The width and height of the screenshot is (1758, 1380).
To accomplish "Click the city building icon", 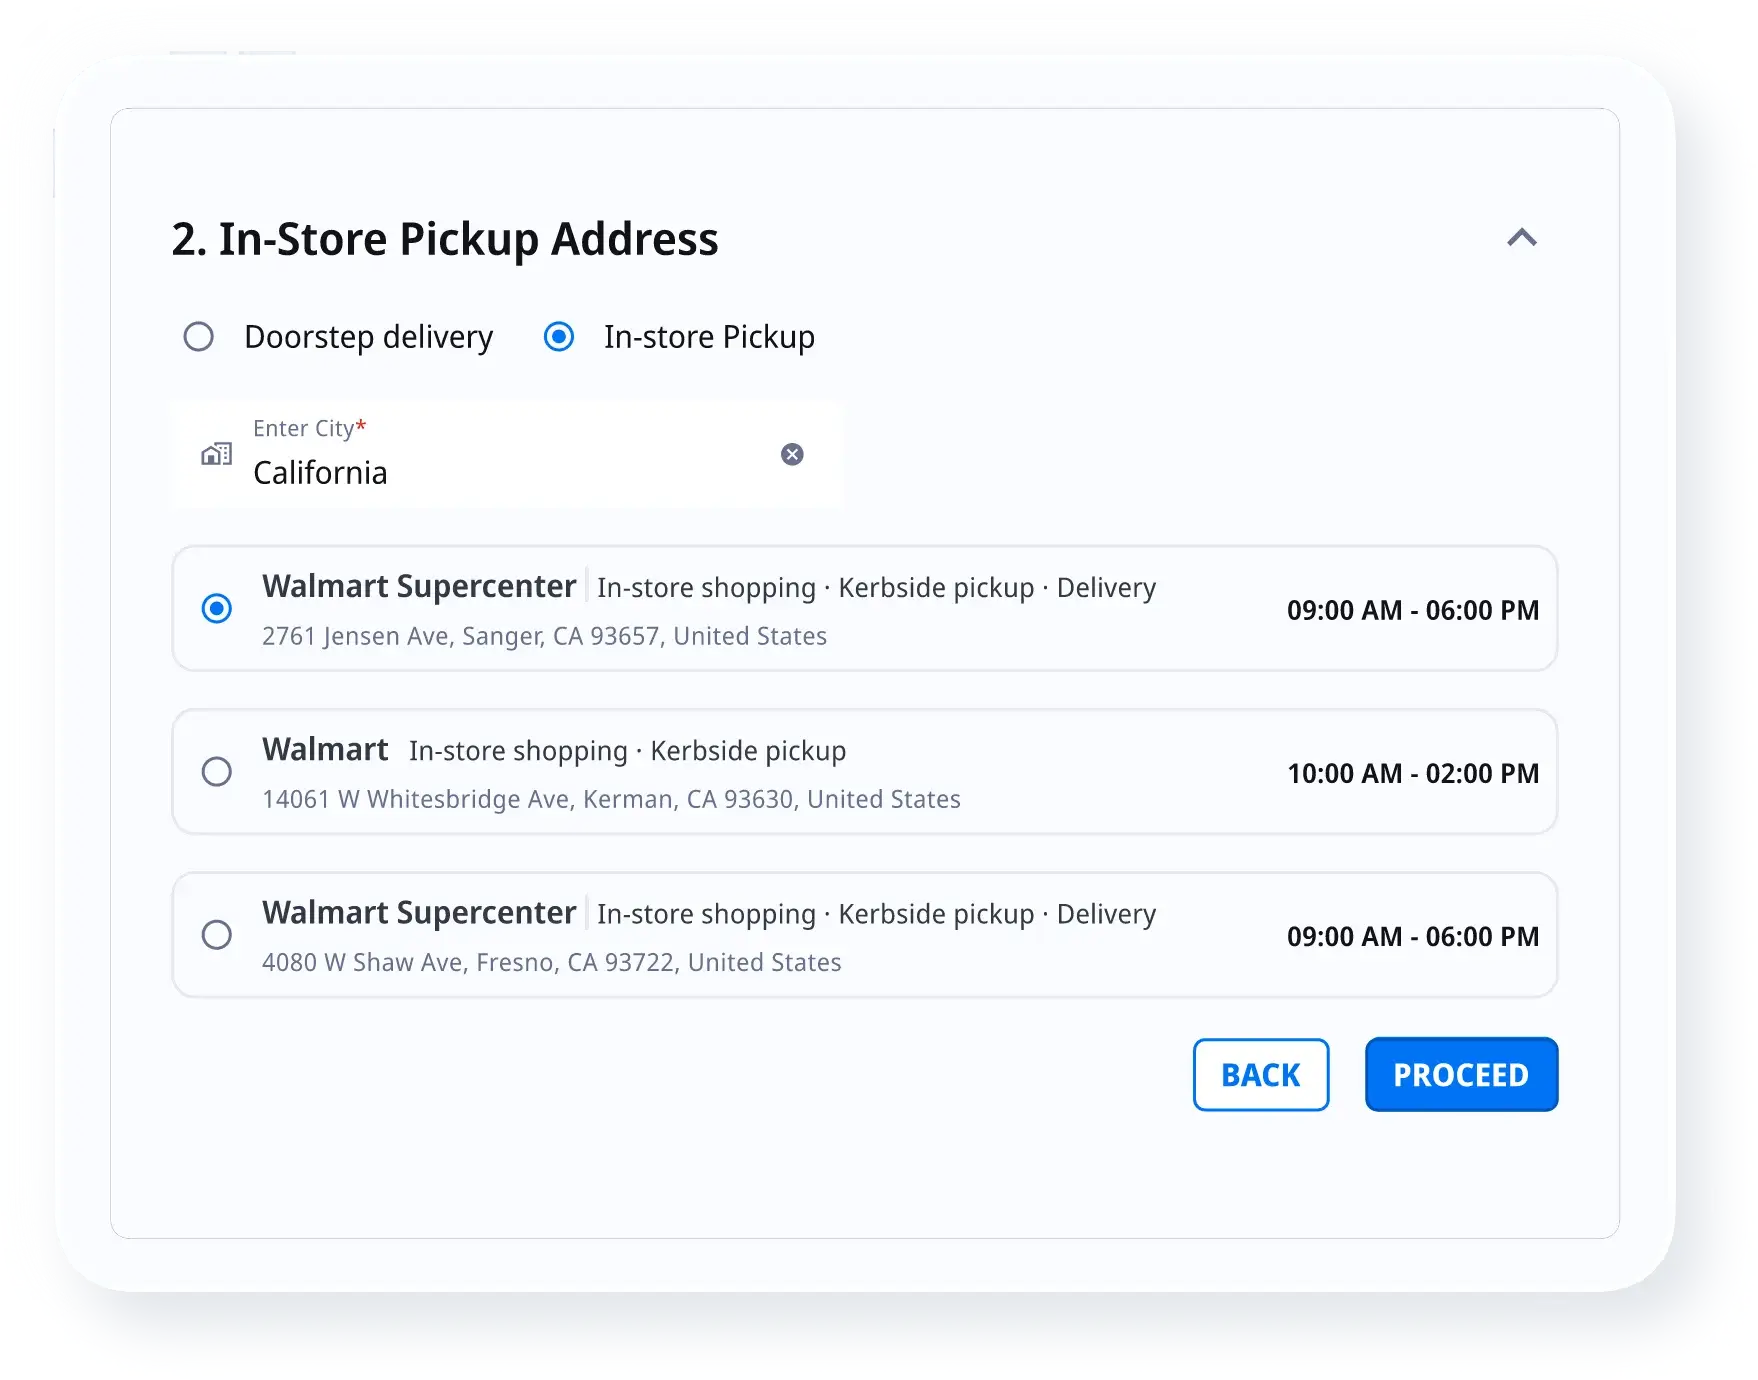I will [216, 455].
